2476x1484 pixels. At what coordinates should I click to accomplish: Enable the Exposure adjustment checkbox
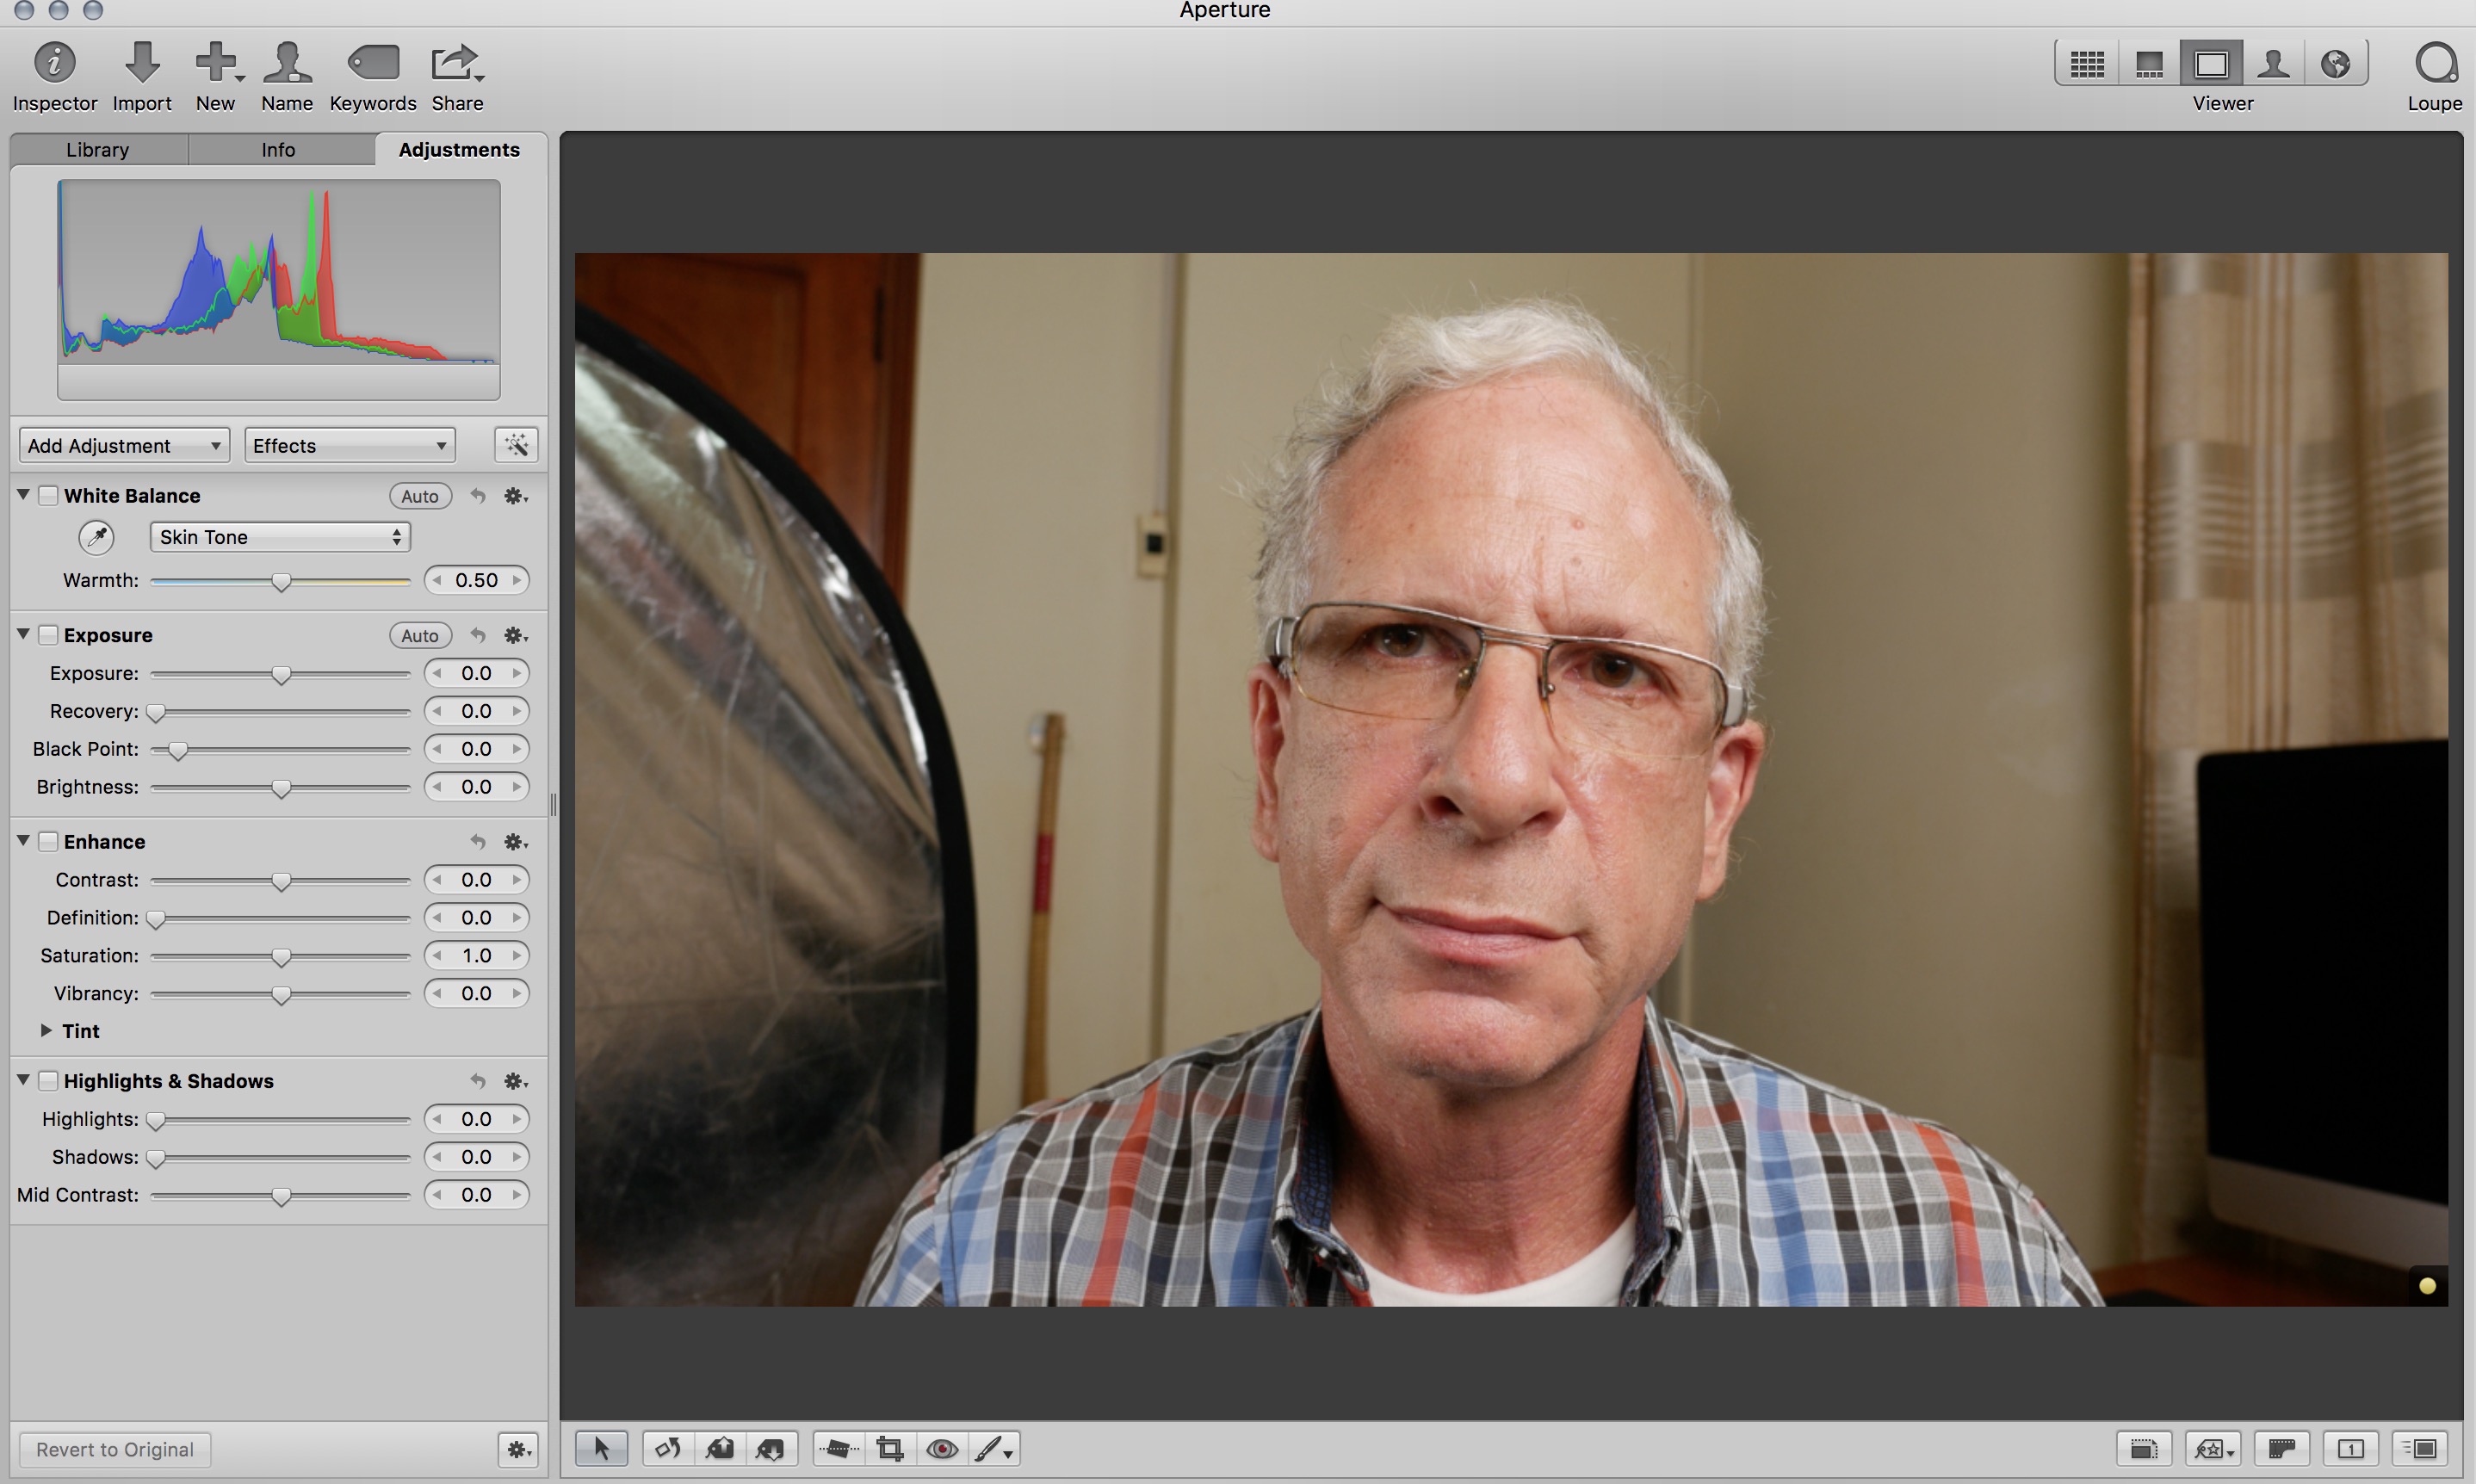pos(48,635)
